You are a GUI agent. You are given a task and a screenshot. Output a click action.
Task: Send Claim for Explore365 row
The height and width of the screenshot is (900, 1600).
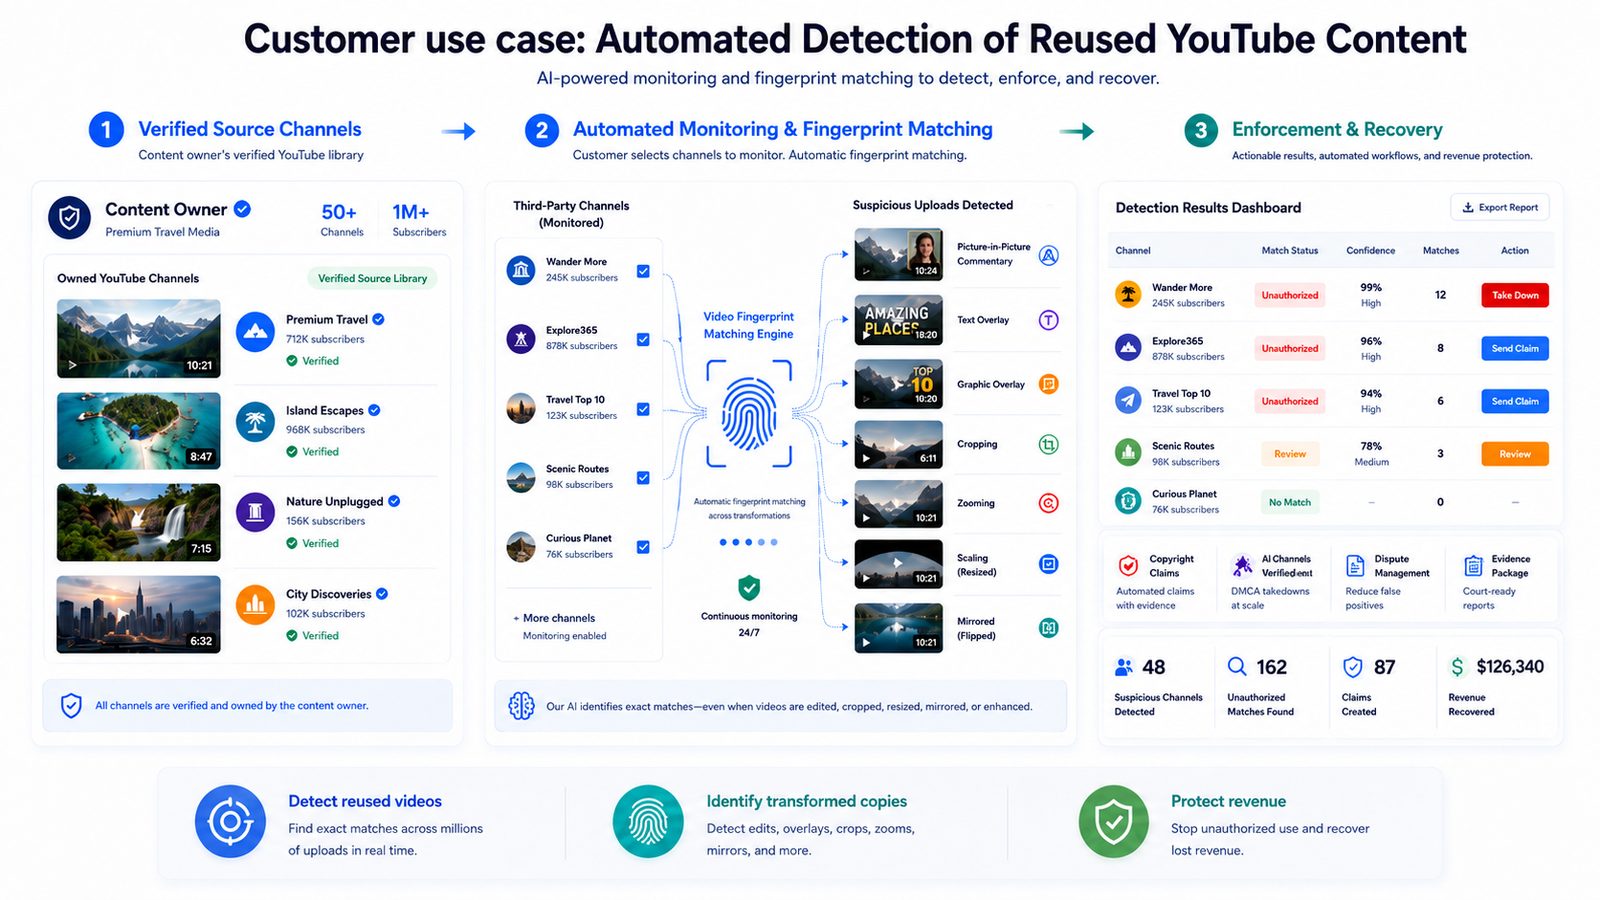pyautogui.click(x=1515, y=348)
